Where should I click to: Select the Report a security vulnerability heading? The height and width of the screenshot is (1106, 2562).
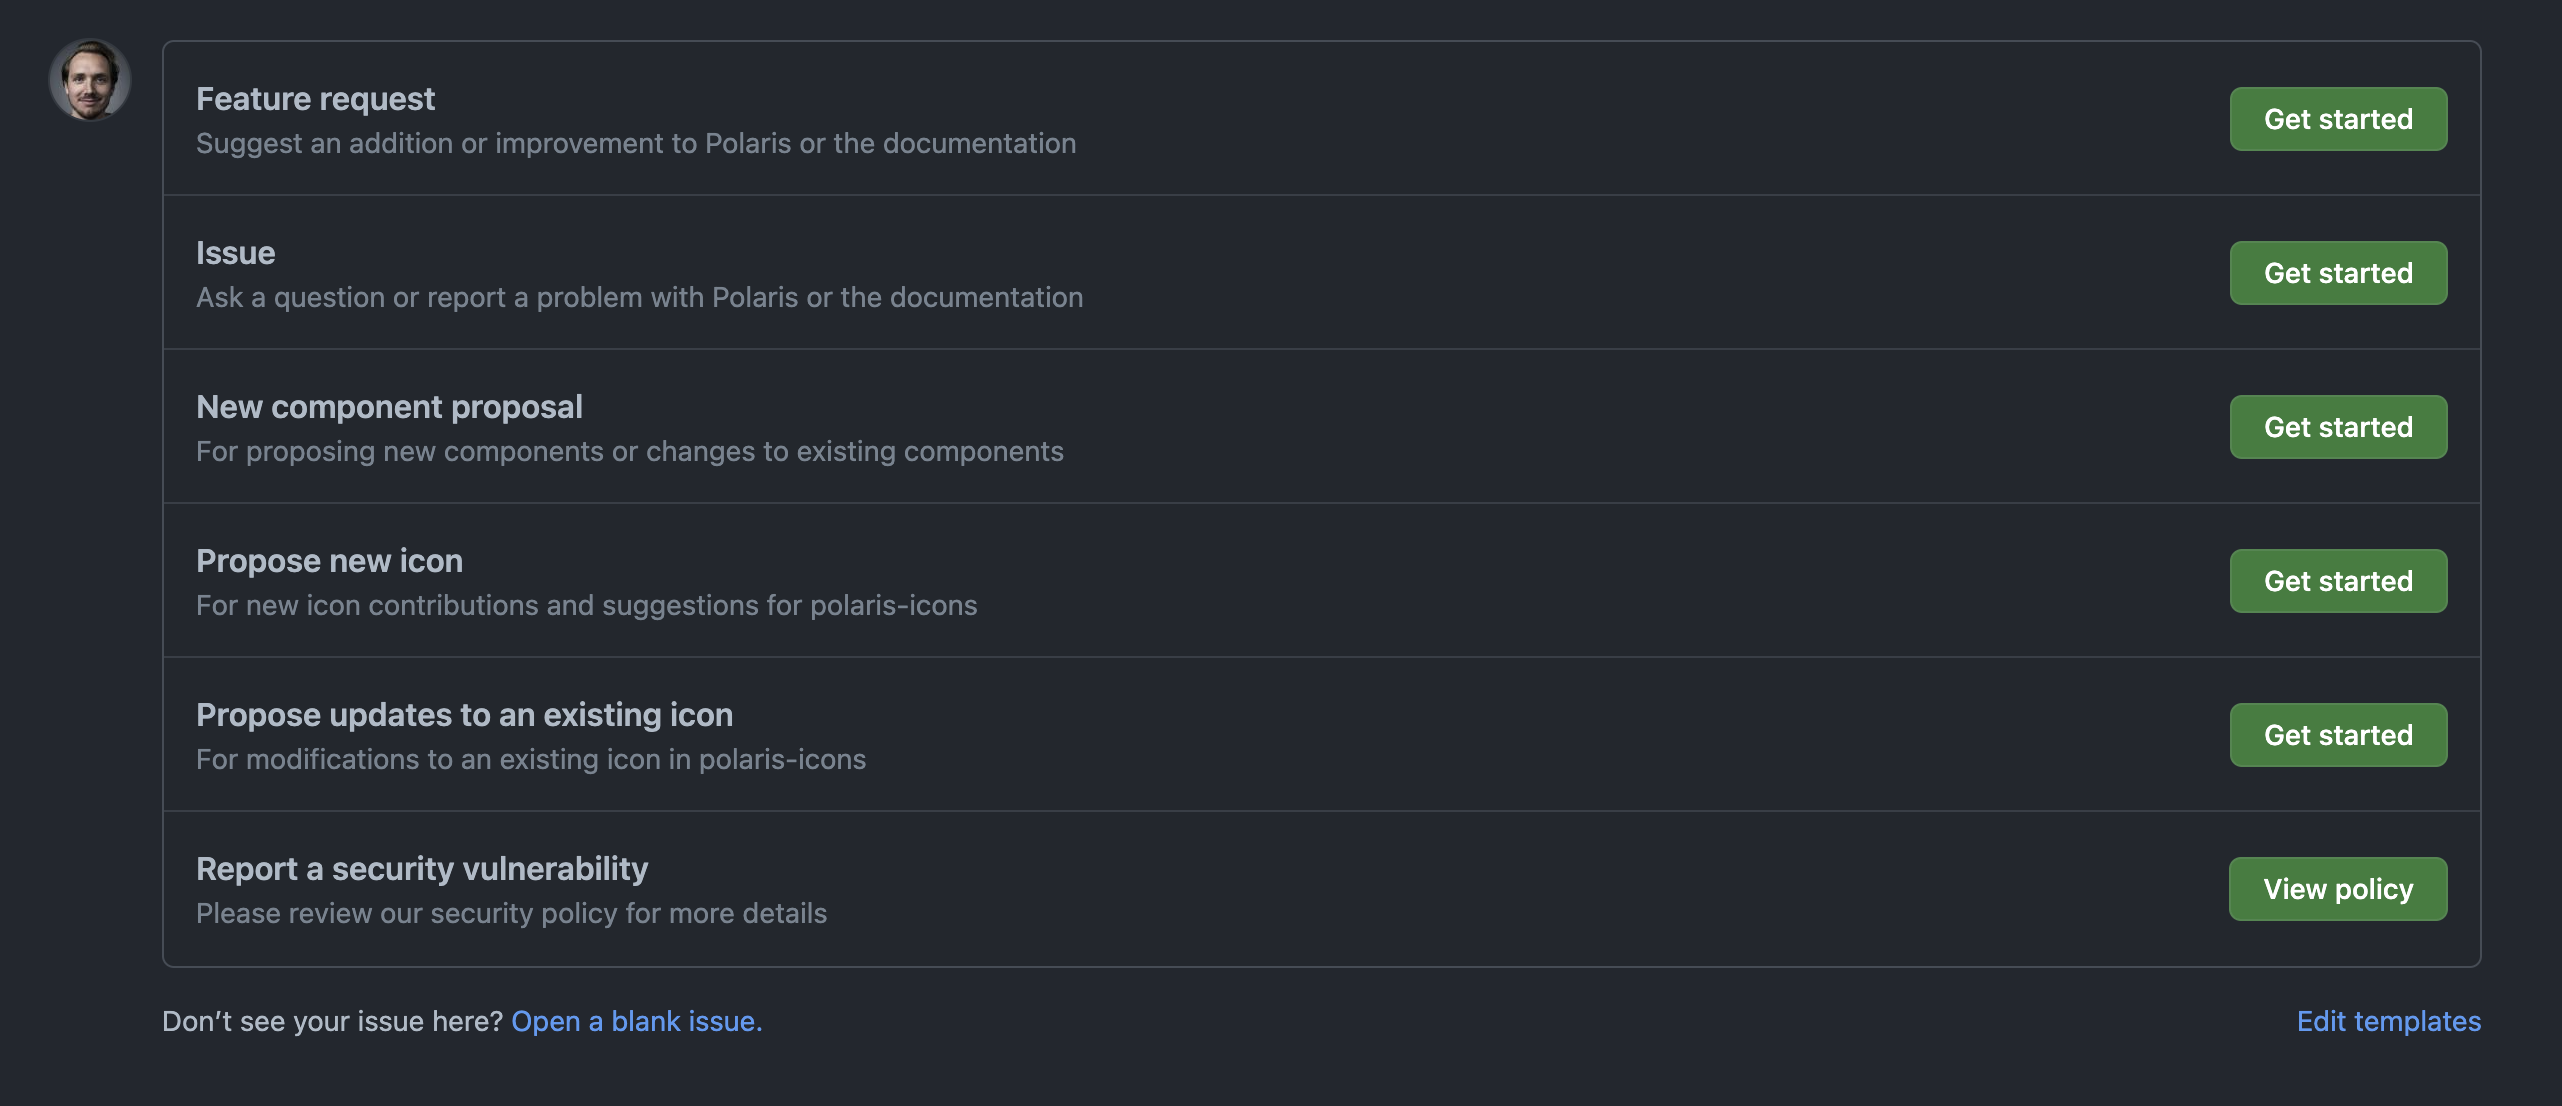coord(423,868)
